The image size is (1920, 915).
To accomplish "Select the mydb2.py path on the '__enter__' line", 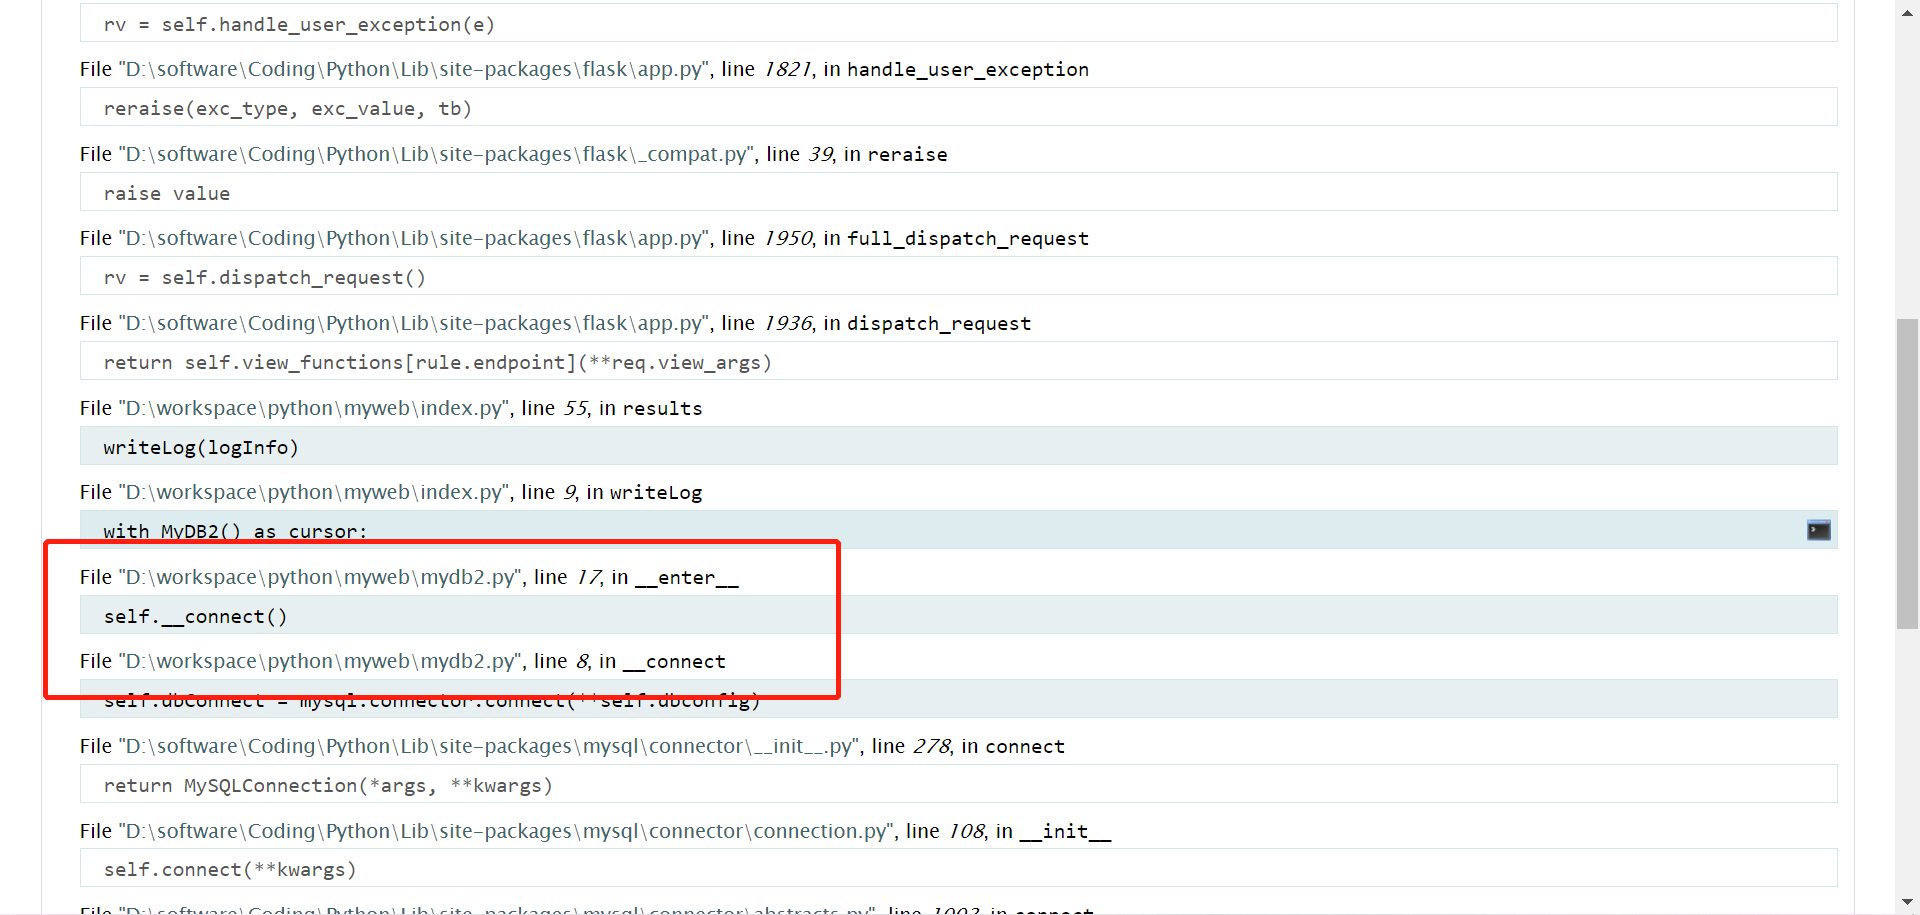I will pyautogui.click(x=321, y=577).
